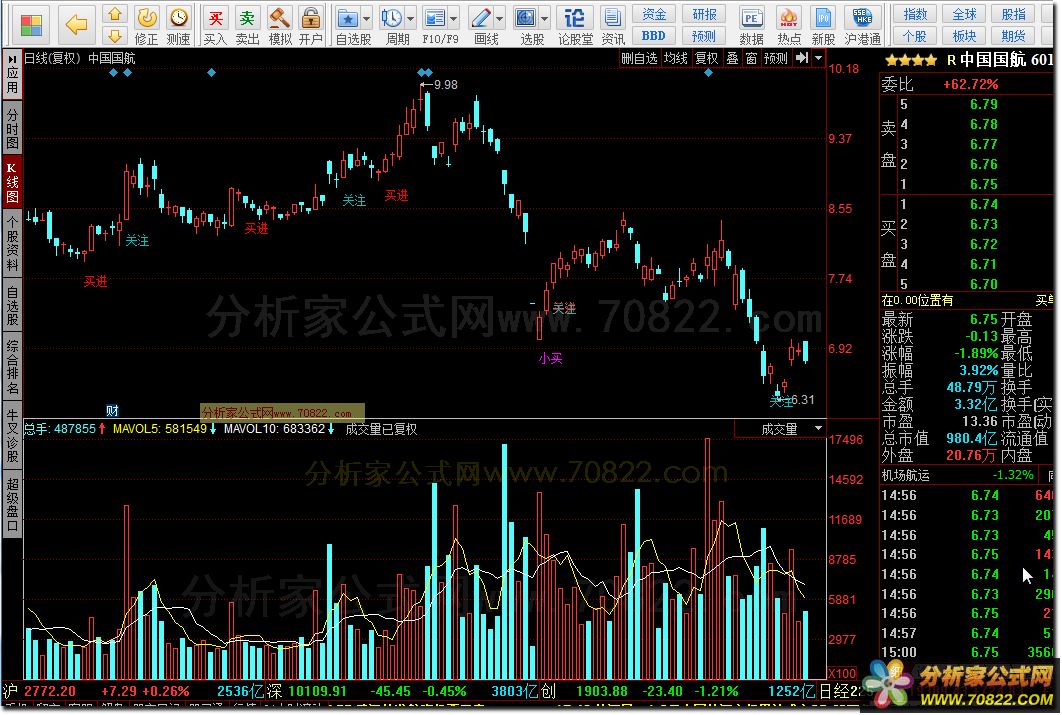Click the skip-to-end arrow above the chart
Image resolution: width=1062 pixels, height=715 pixels.
(x=801, y=58)
